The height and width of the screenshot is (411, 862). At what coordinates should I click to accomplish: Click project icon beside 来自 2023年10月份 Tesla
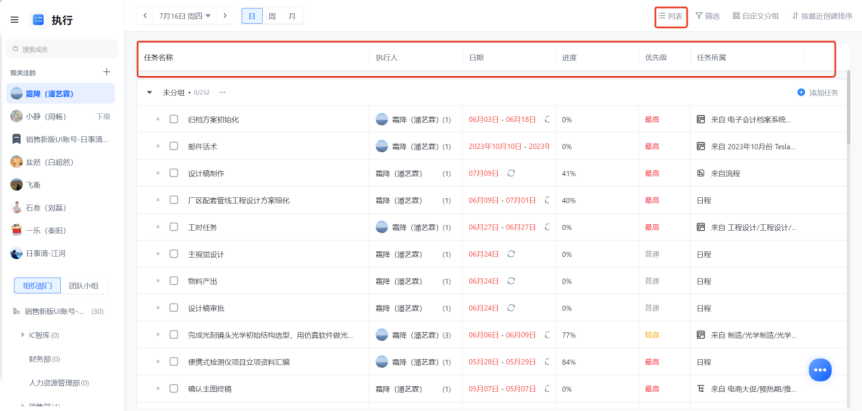pyautogui.click(x=701, y=146)
